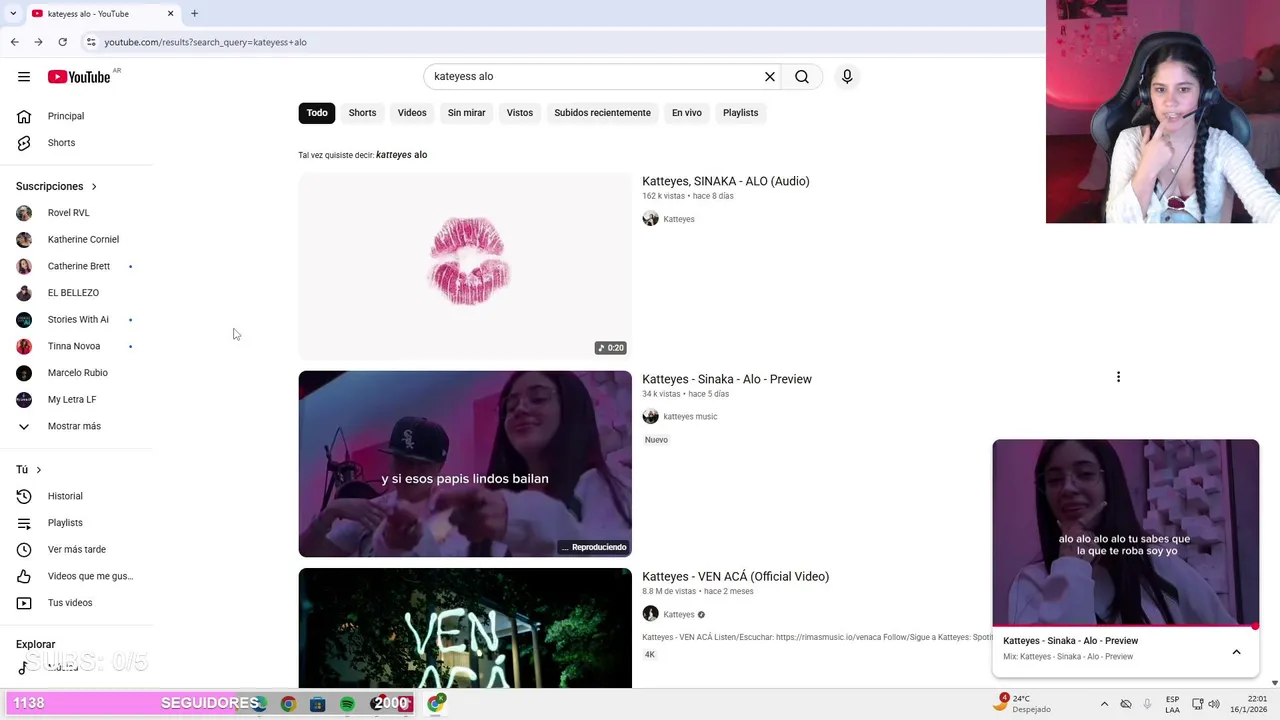Click the kiss lips ALO Audio thumbnail

(465, 266)
